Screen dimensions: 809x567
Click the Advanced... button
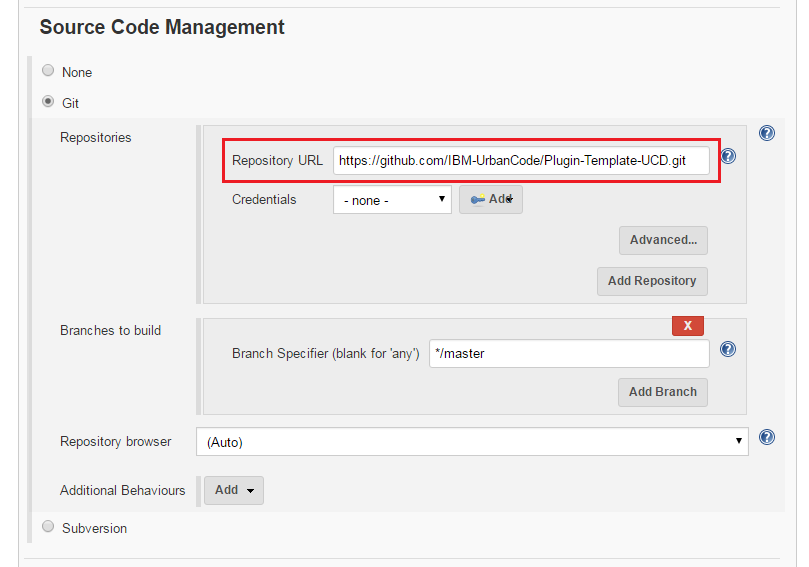(x=663, y=240)
